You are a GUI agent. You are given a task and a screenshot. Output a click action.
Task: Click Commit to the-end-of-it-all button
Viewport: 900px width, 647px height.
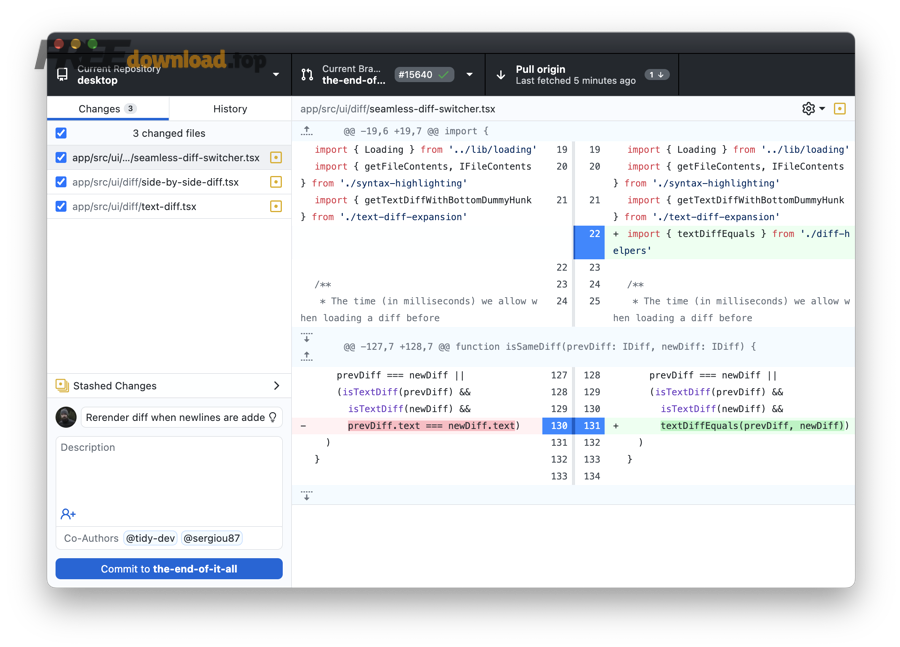[x=169, y=569]
